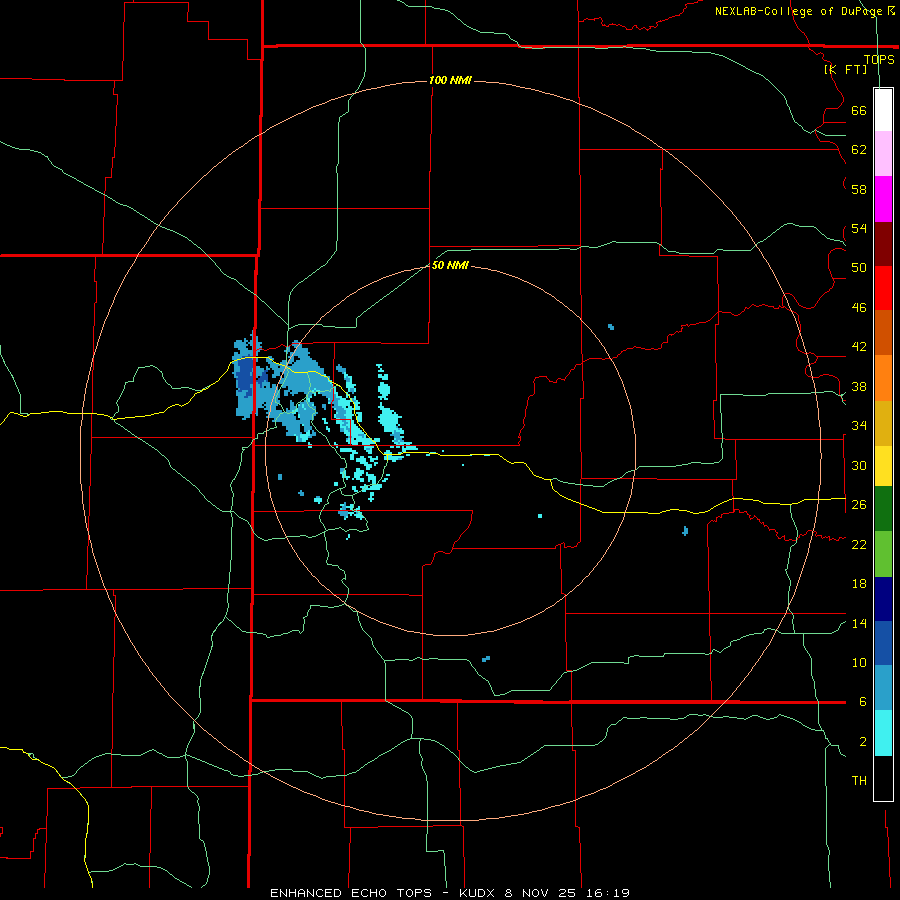Click the "100 NMI" range ring label
This screenshot has height=900, width=900.
450,80
